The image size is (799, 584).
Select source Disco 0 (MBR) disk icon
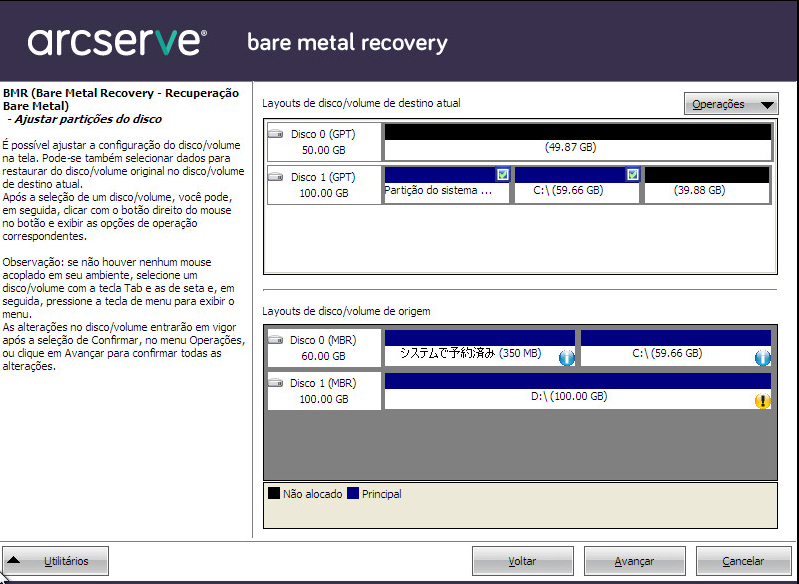tap(276, 340)
